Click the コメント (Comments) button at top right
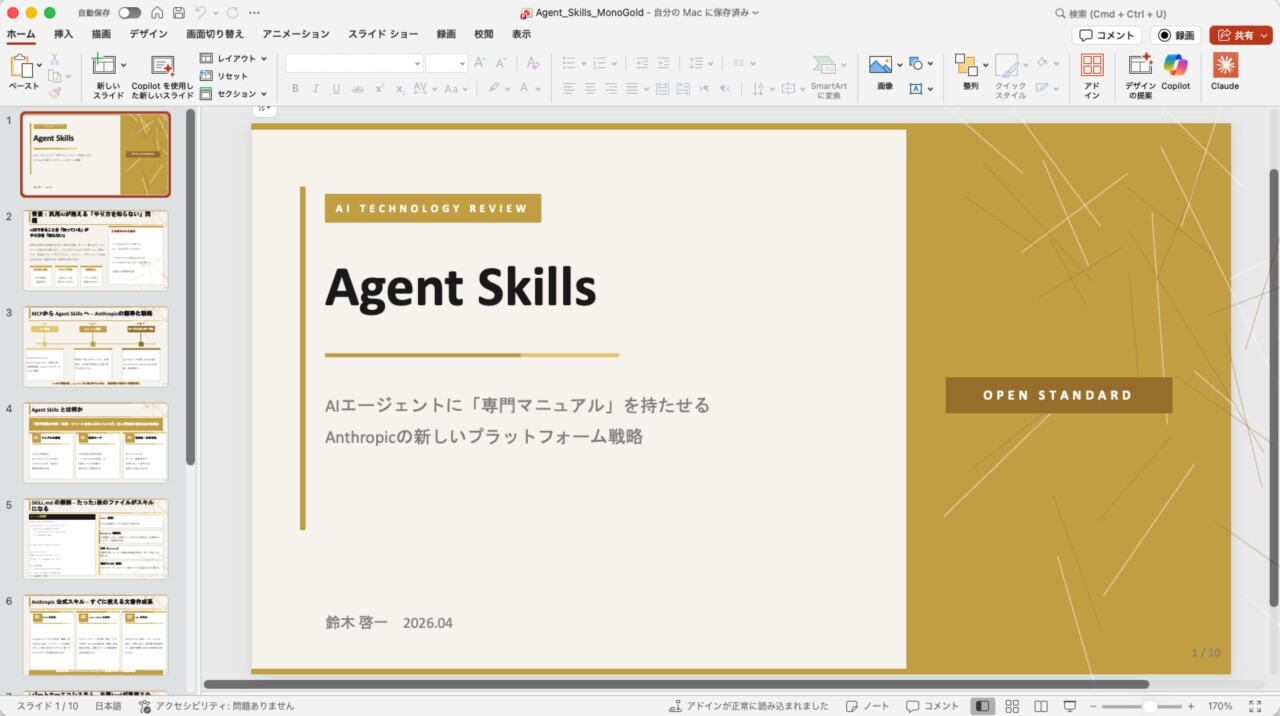The width and height of the screenshot is (1280, 716). click(x=1107, y=35)
